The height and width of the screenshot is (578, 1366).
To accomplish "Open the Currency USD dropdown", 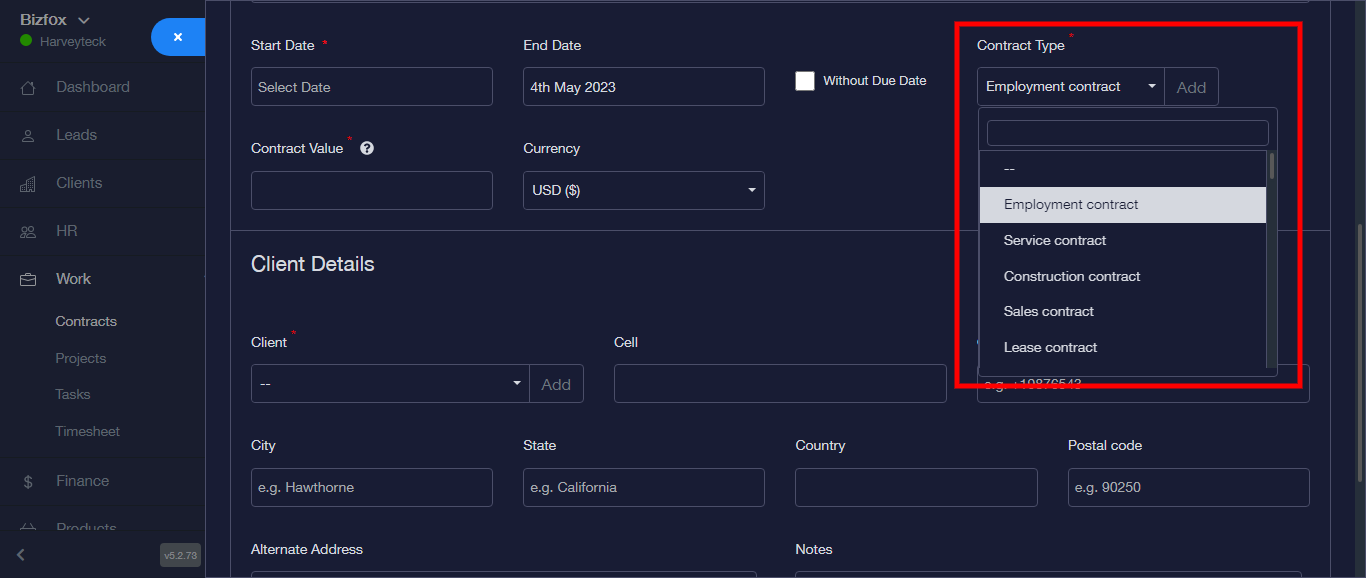I will click(x=643, y=190).
